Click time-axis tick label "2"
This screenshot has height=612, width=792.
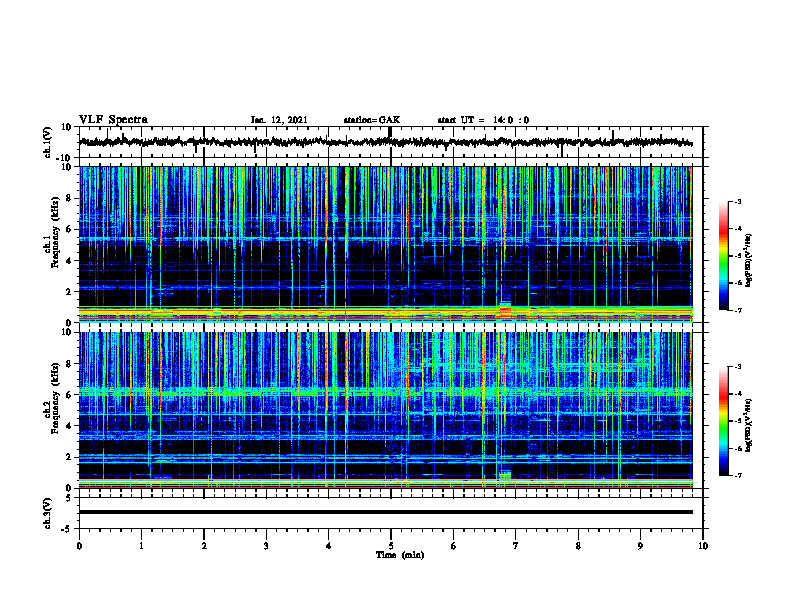(204, 546)
